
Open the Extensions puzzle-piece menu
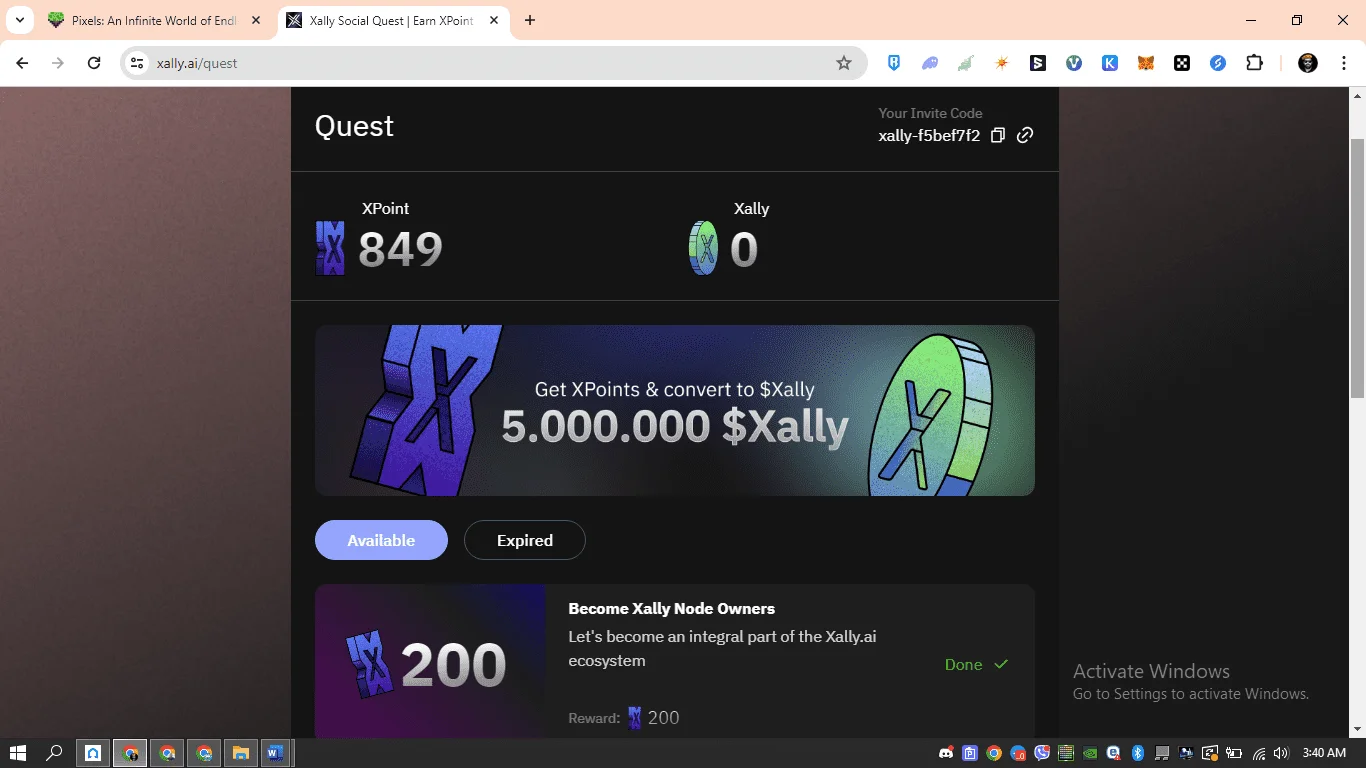tap(1254, 63)
